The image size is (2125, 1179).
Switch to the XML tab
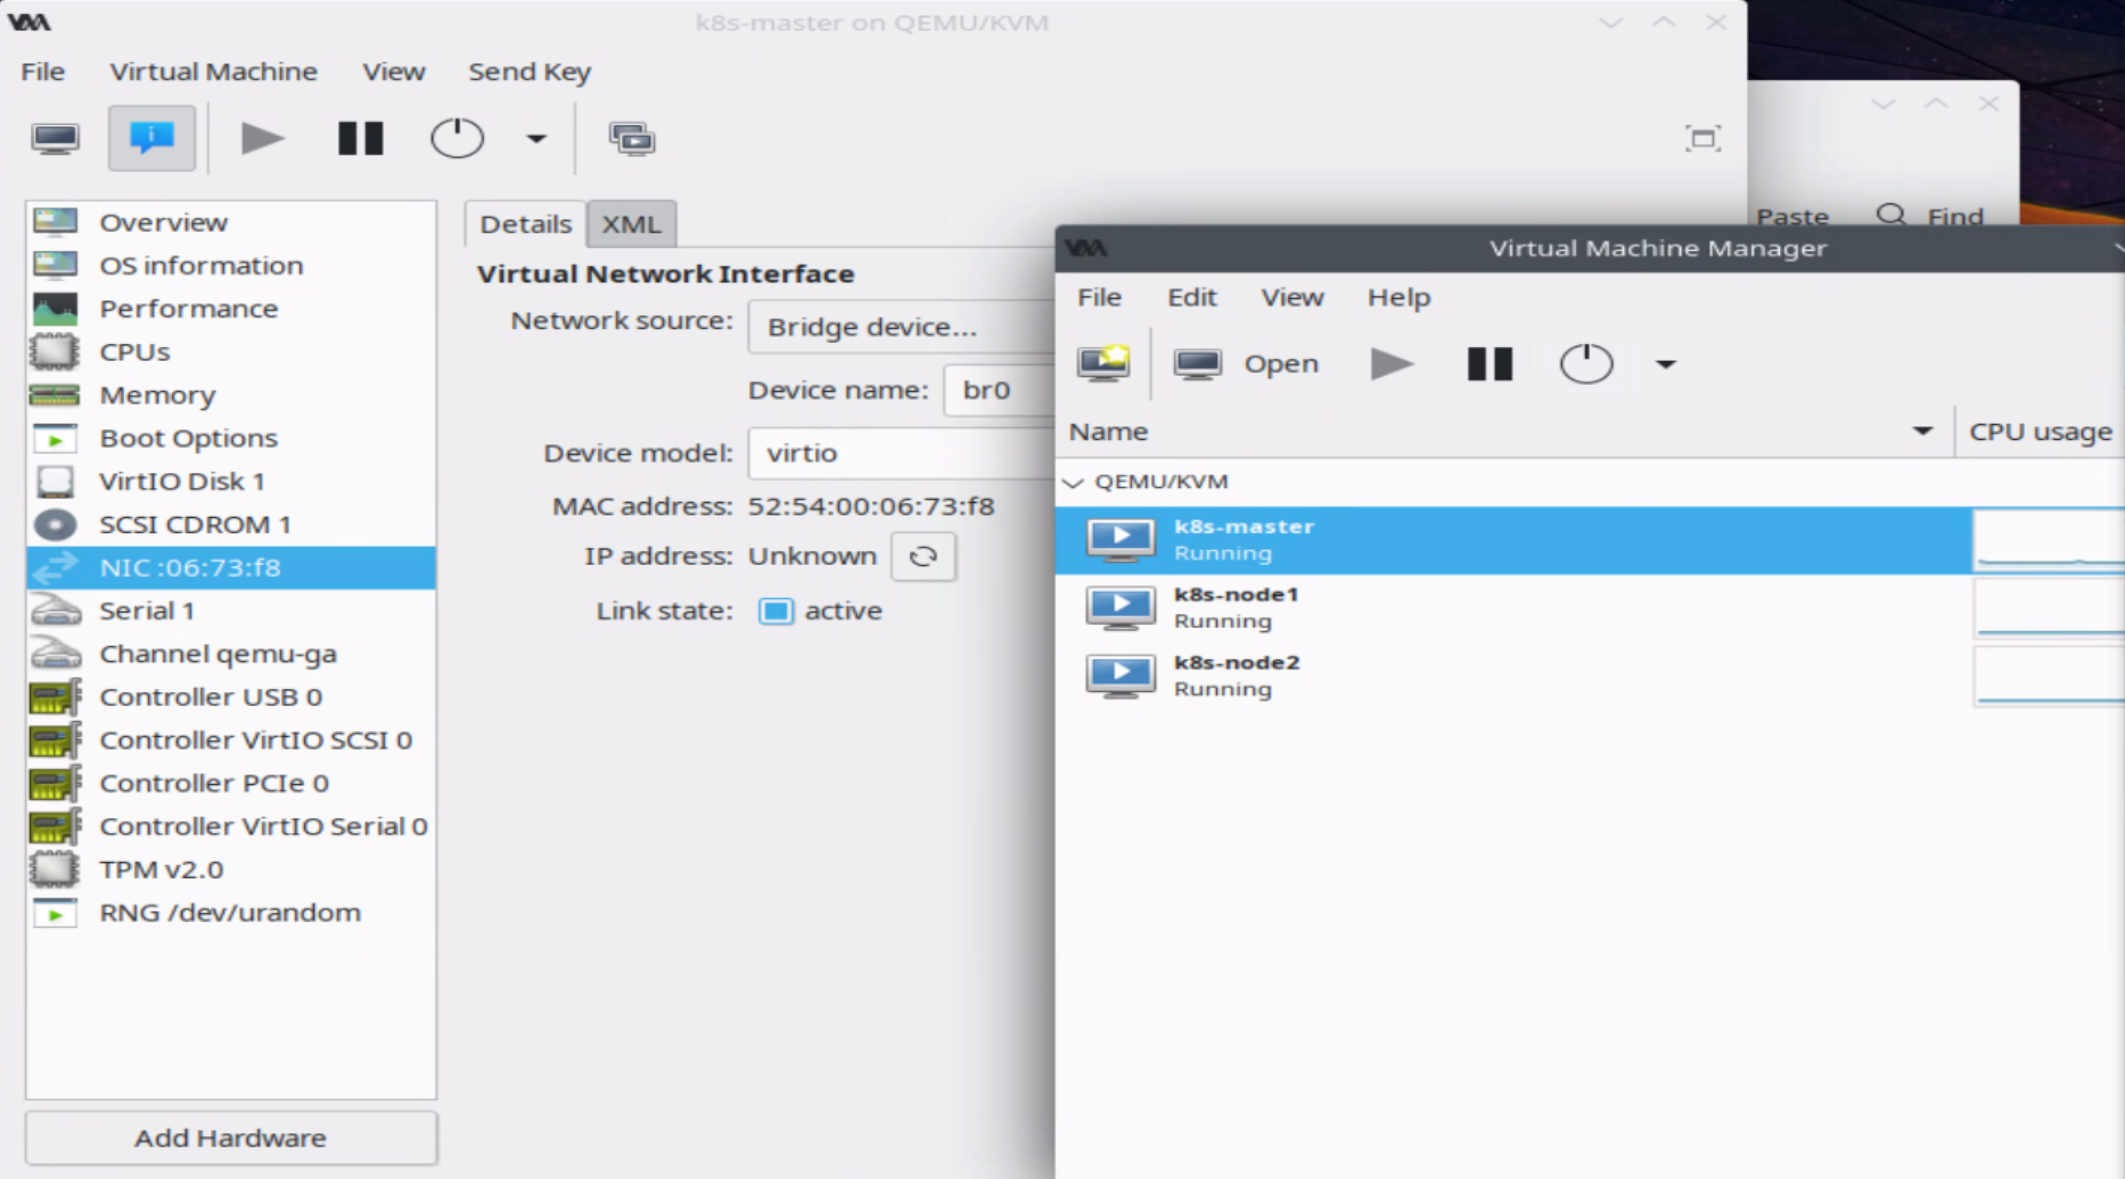(631, 224)
